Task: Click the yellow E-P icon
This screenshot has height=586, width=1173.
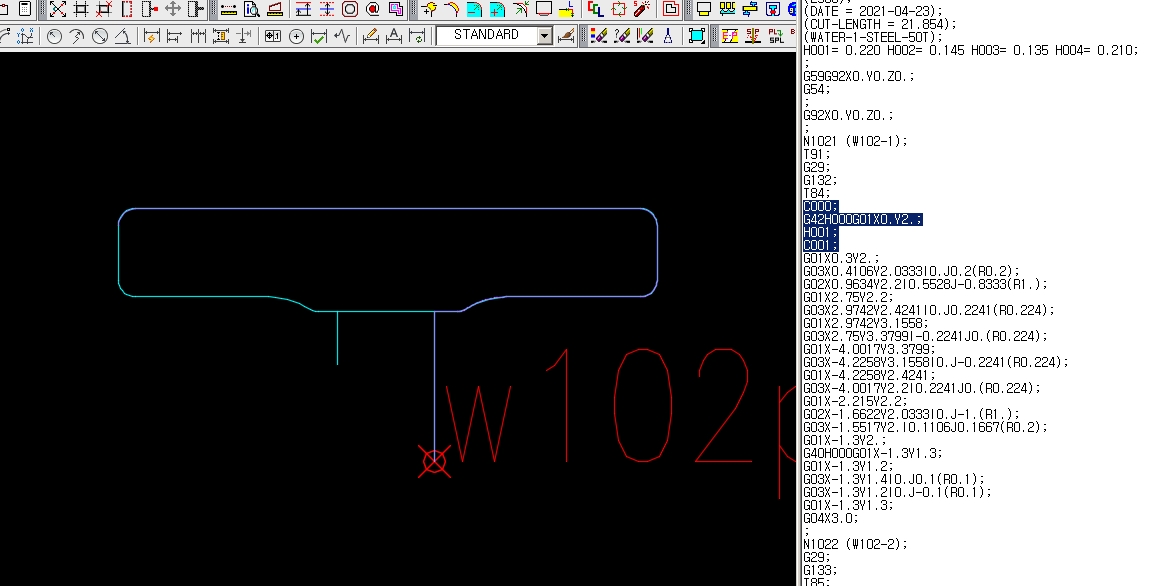Action: point(730,36)
